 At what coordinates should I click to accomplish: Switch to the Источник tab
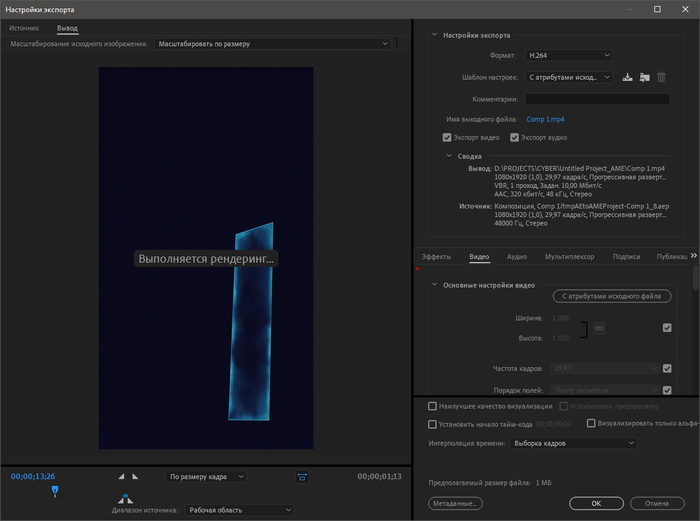24,28
